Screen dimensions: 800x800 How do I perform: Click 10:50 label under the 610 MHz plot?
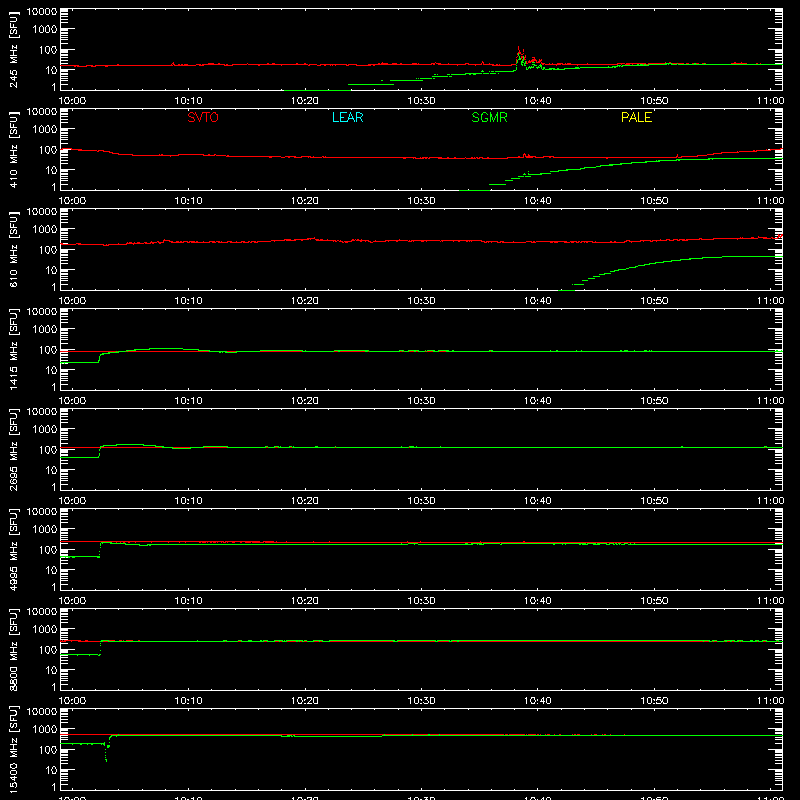point(654,301)
